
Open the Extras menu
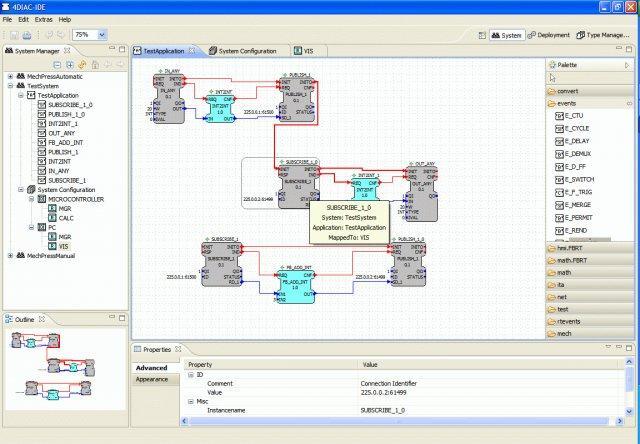(x=43, y=20)
